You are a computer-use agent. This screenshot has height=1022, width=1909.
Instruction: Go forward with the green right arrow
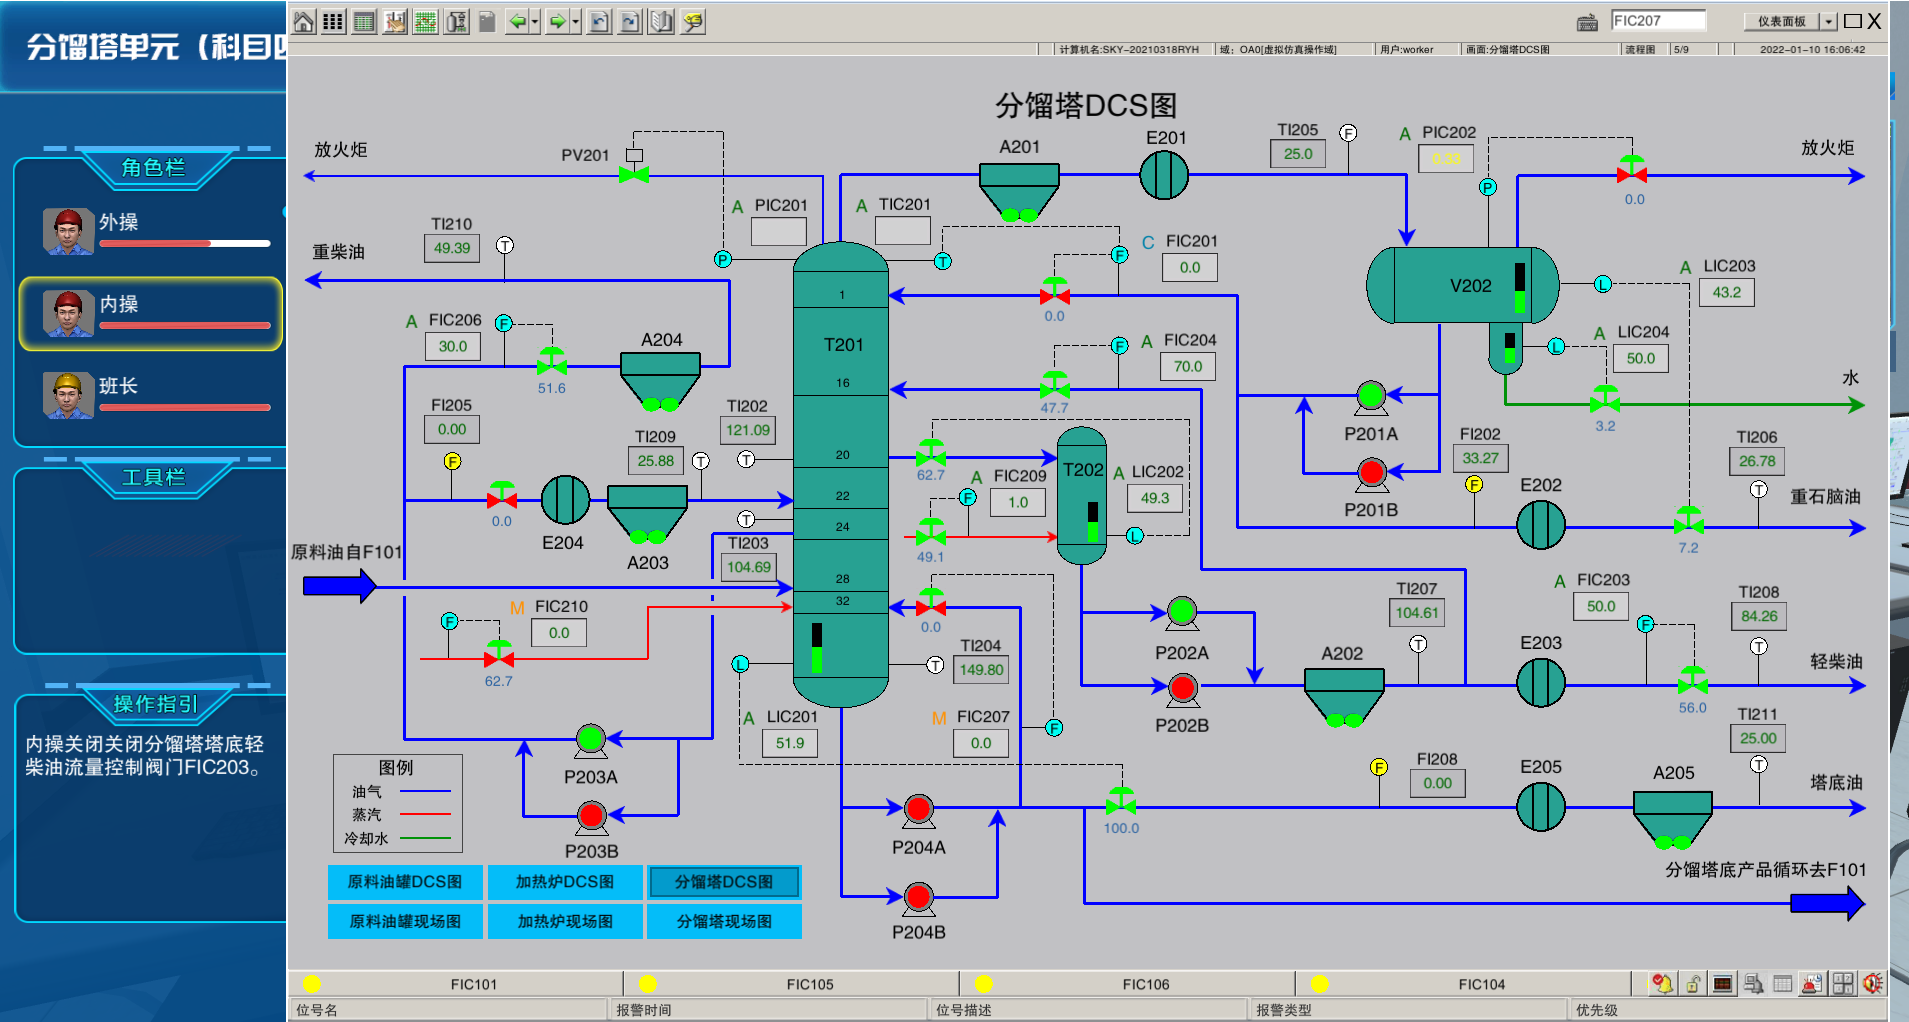click(x=557, y=21)
